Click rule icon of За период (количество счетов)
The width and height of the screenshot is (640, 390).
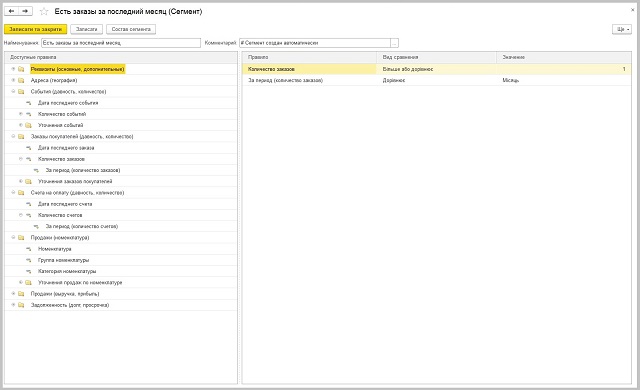tap(36, 226)
